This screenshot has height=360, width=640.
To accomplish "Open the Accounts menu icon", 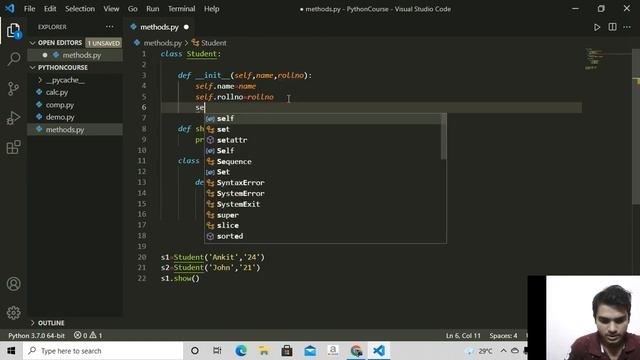I will 13,284.
